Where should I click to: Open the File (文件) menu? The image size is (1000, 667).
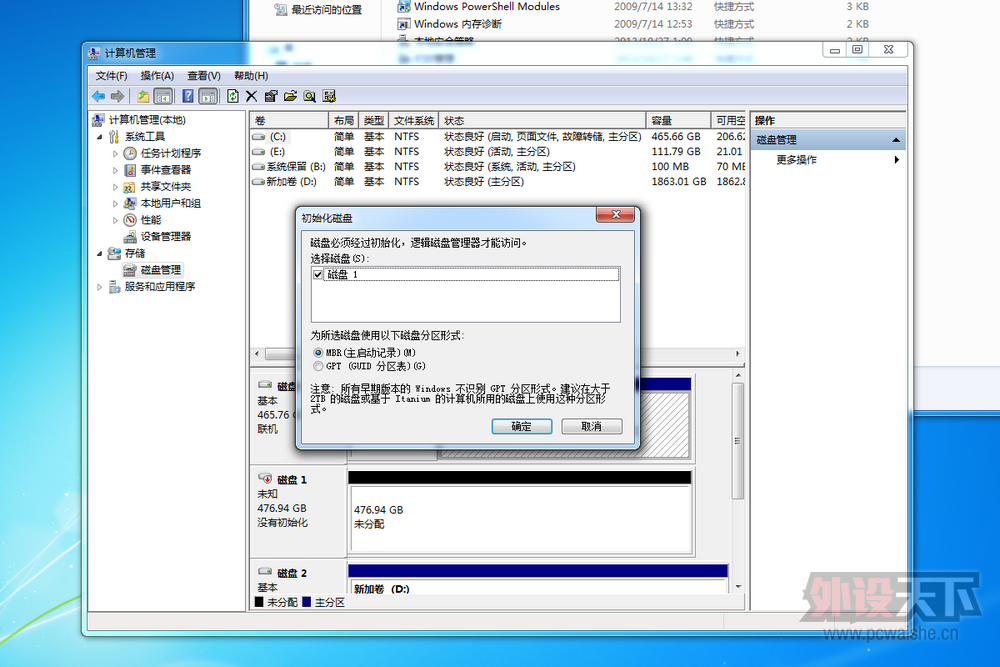[112, 76]
